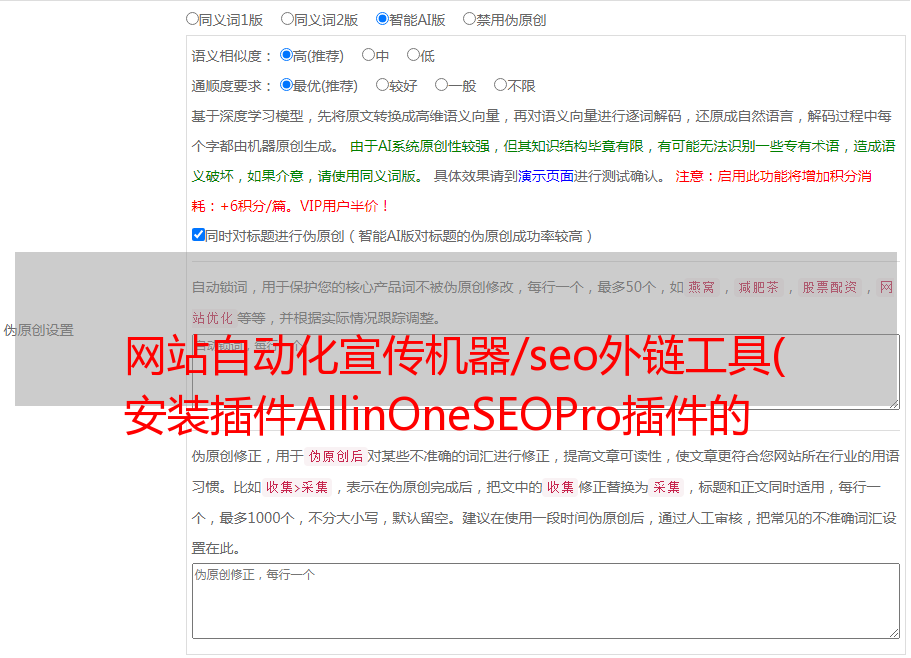
Task: Open the 演示页面 link
Action: [x=546, y=176]
